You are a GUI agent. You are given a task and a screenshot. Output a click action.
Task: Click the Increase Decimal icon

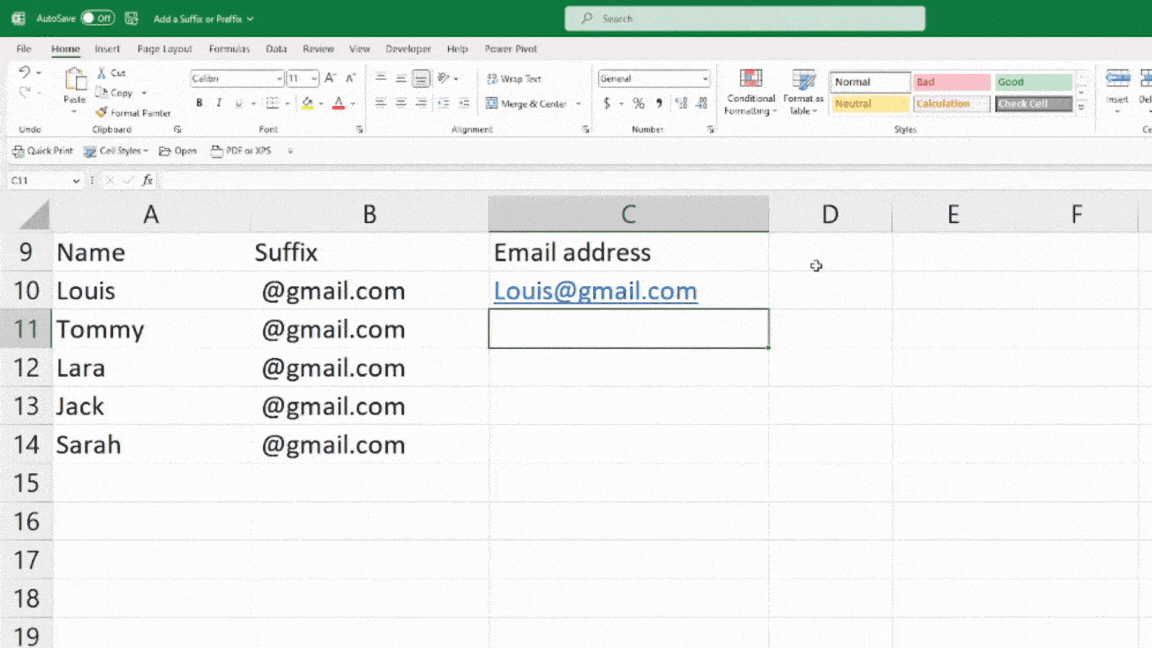tap(681, 103)
